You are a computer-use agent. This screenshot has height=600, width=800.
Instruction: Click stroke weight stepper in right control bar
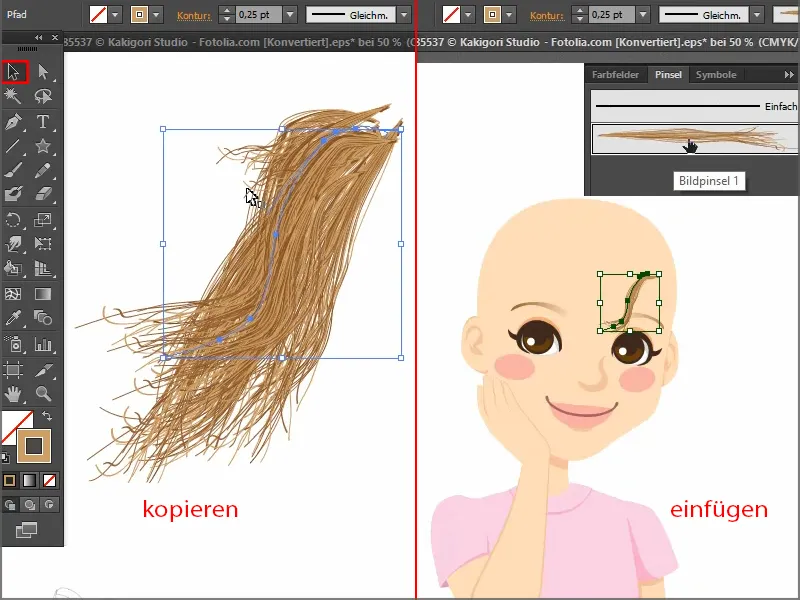click(580, 15)
